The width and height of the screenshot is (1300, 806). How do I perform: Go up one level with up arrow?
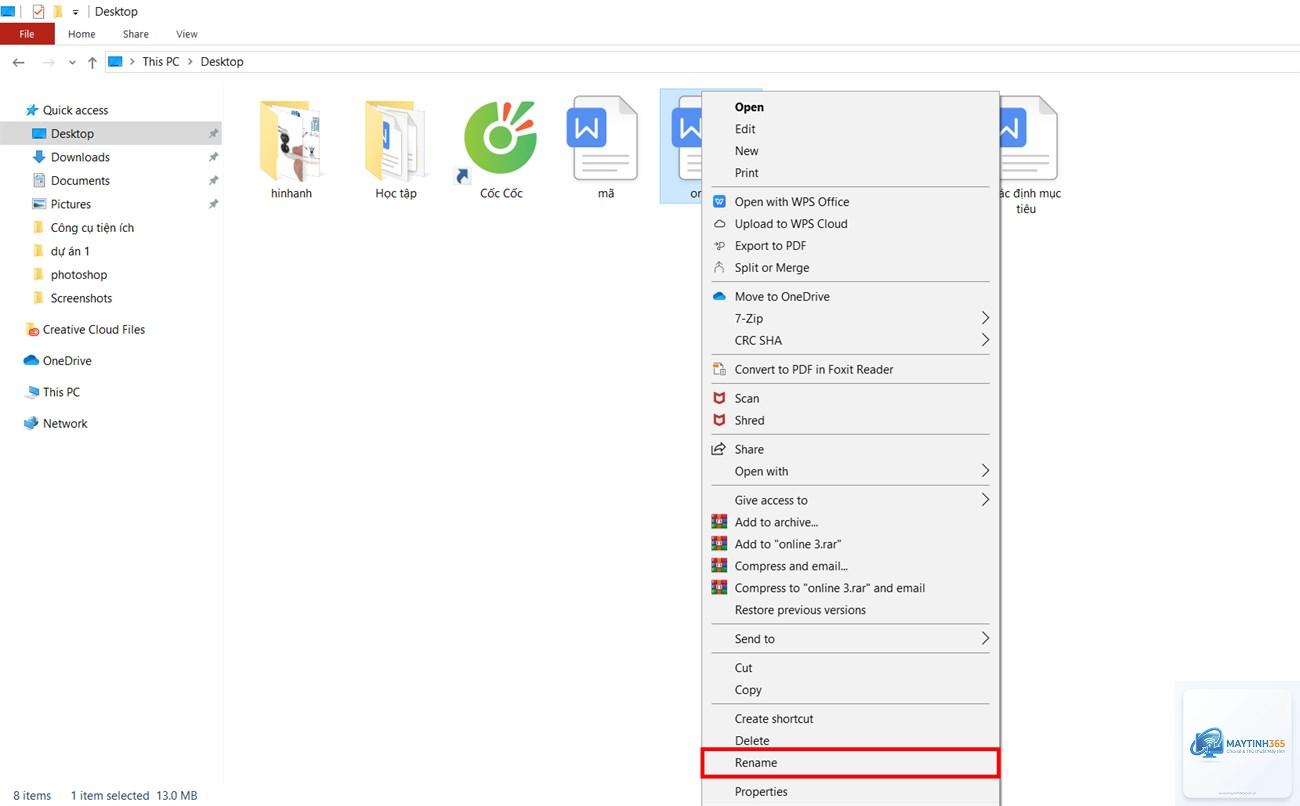[92, 62]
